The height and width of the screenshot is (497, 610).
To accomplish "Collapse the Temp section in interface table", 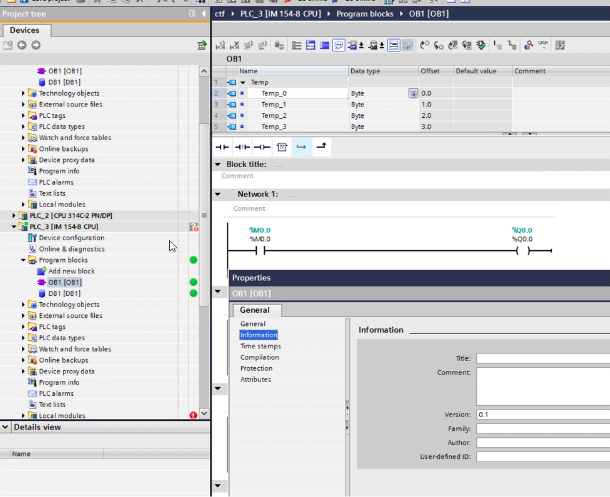I will 243,82.
